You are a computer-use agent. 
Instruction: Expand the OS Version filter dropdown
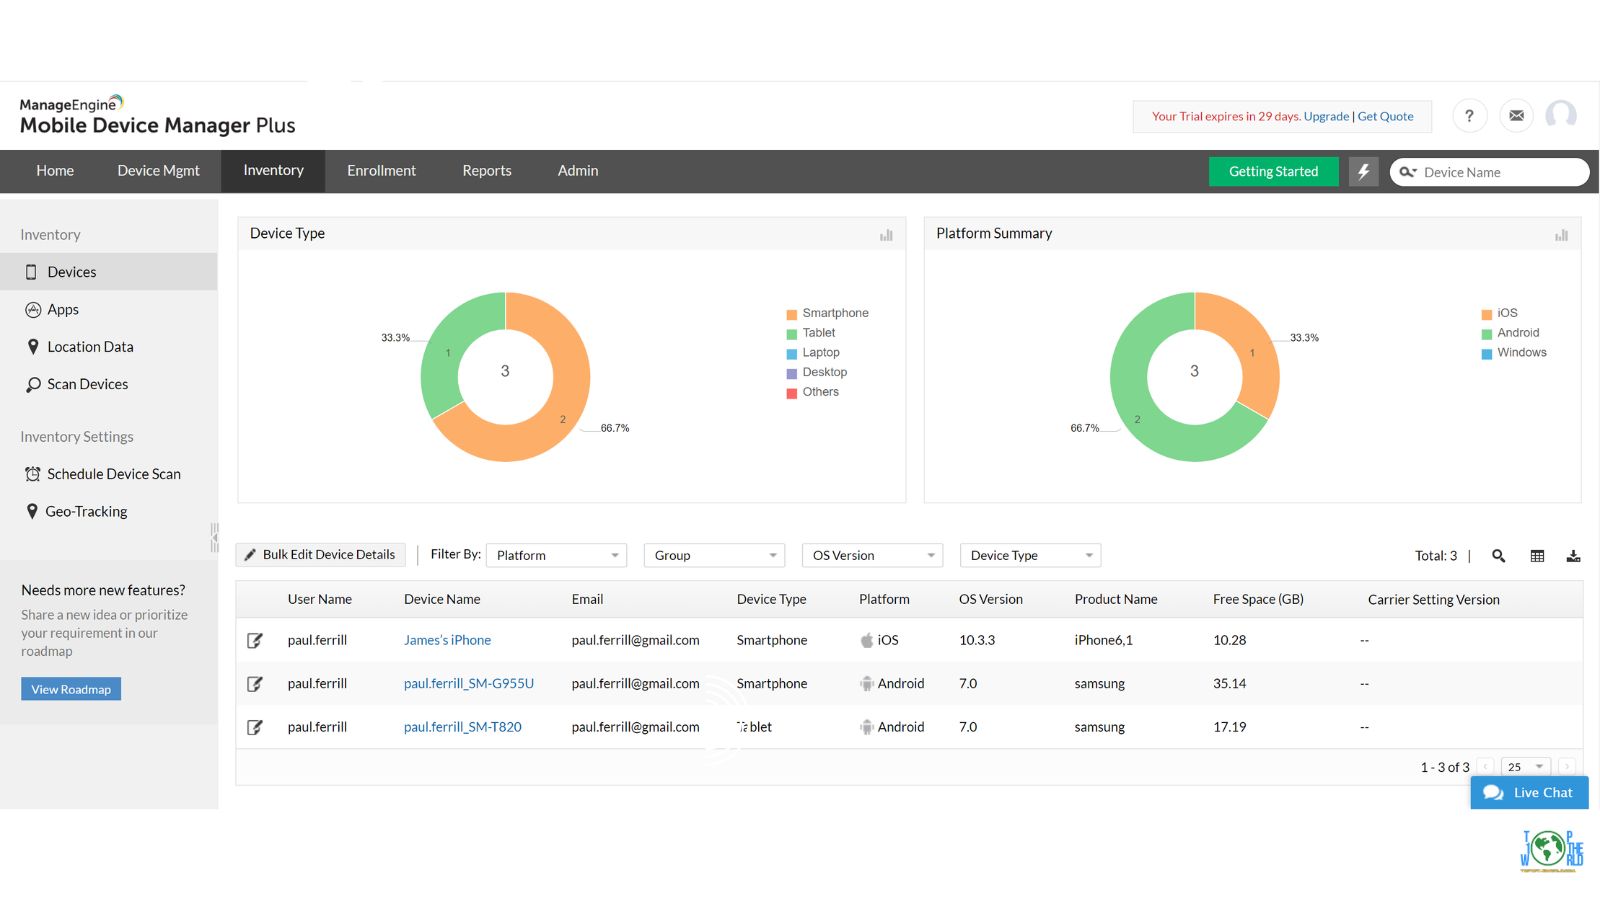(x=872, y=555)
